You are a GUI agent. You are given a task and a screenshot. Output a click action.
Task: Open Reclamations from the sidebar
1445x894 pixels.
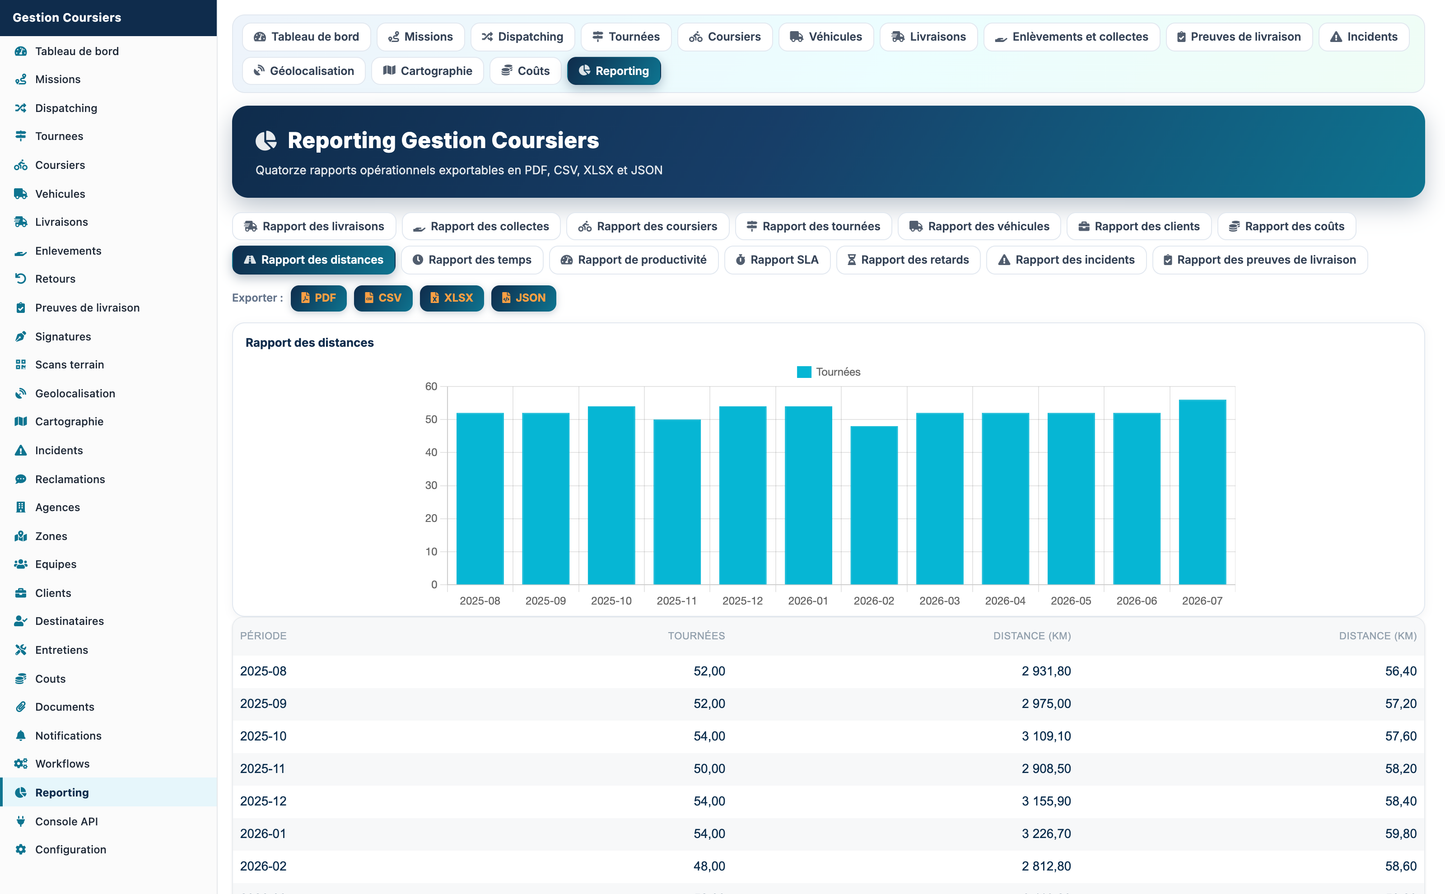(x=70, y=480)
